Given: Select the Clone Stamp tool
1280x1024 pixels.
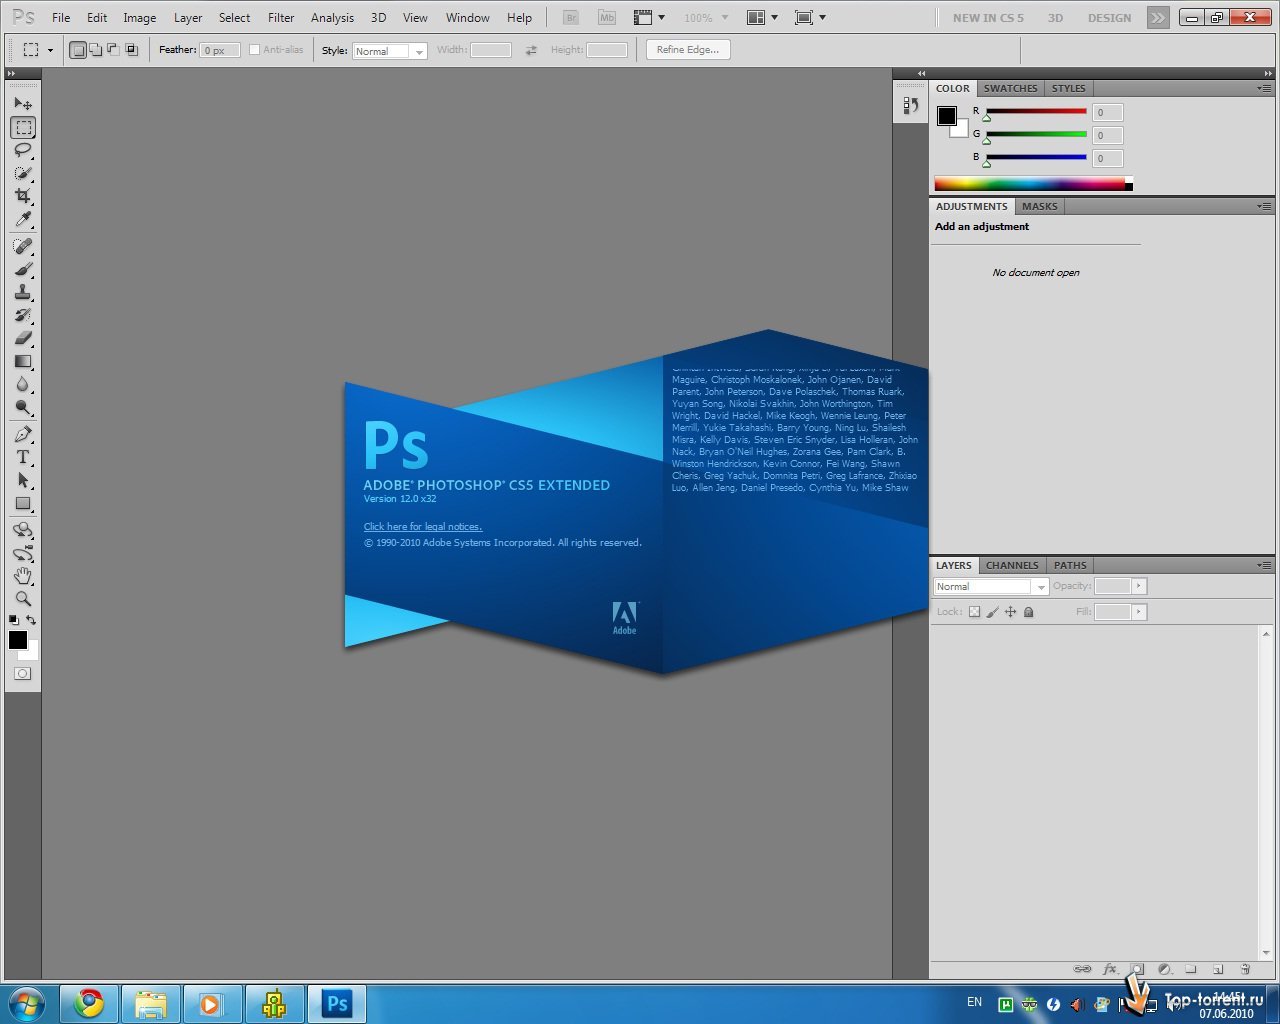Looking at the screenshot, I should coord(23,292).
